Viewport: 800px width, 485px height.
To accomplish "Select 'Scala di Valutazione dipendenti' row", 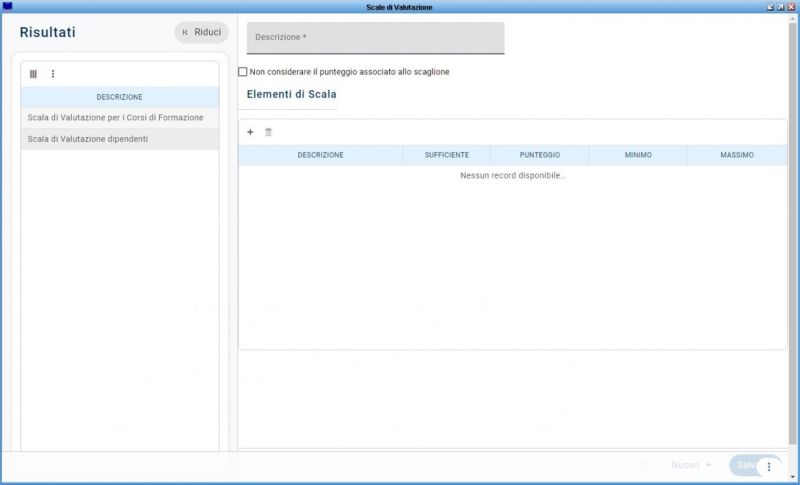I will pyautogui.click(x=88, y=139).
